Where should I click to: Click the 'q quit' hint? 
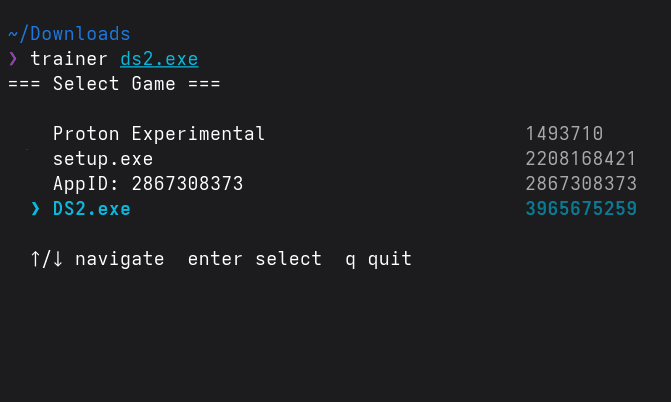[x=379, y=259]
